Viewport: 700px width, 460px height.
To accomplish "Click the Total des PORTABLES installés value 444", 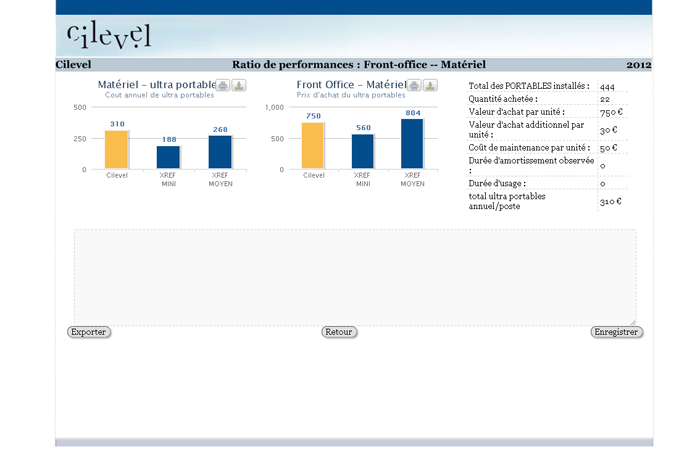I will [x=607, y=87].
